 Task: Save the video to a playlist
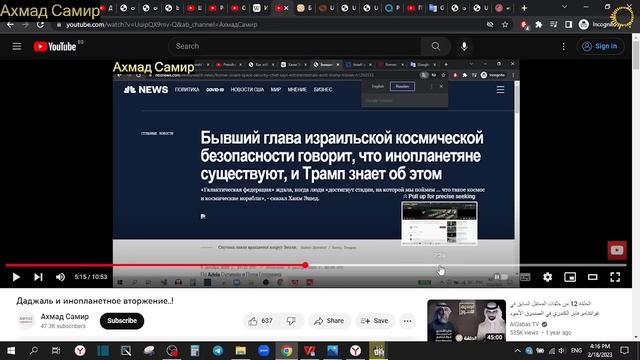375,321
